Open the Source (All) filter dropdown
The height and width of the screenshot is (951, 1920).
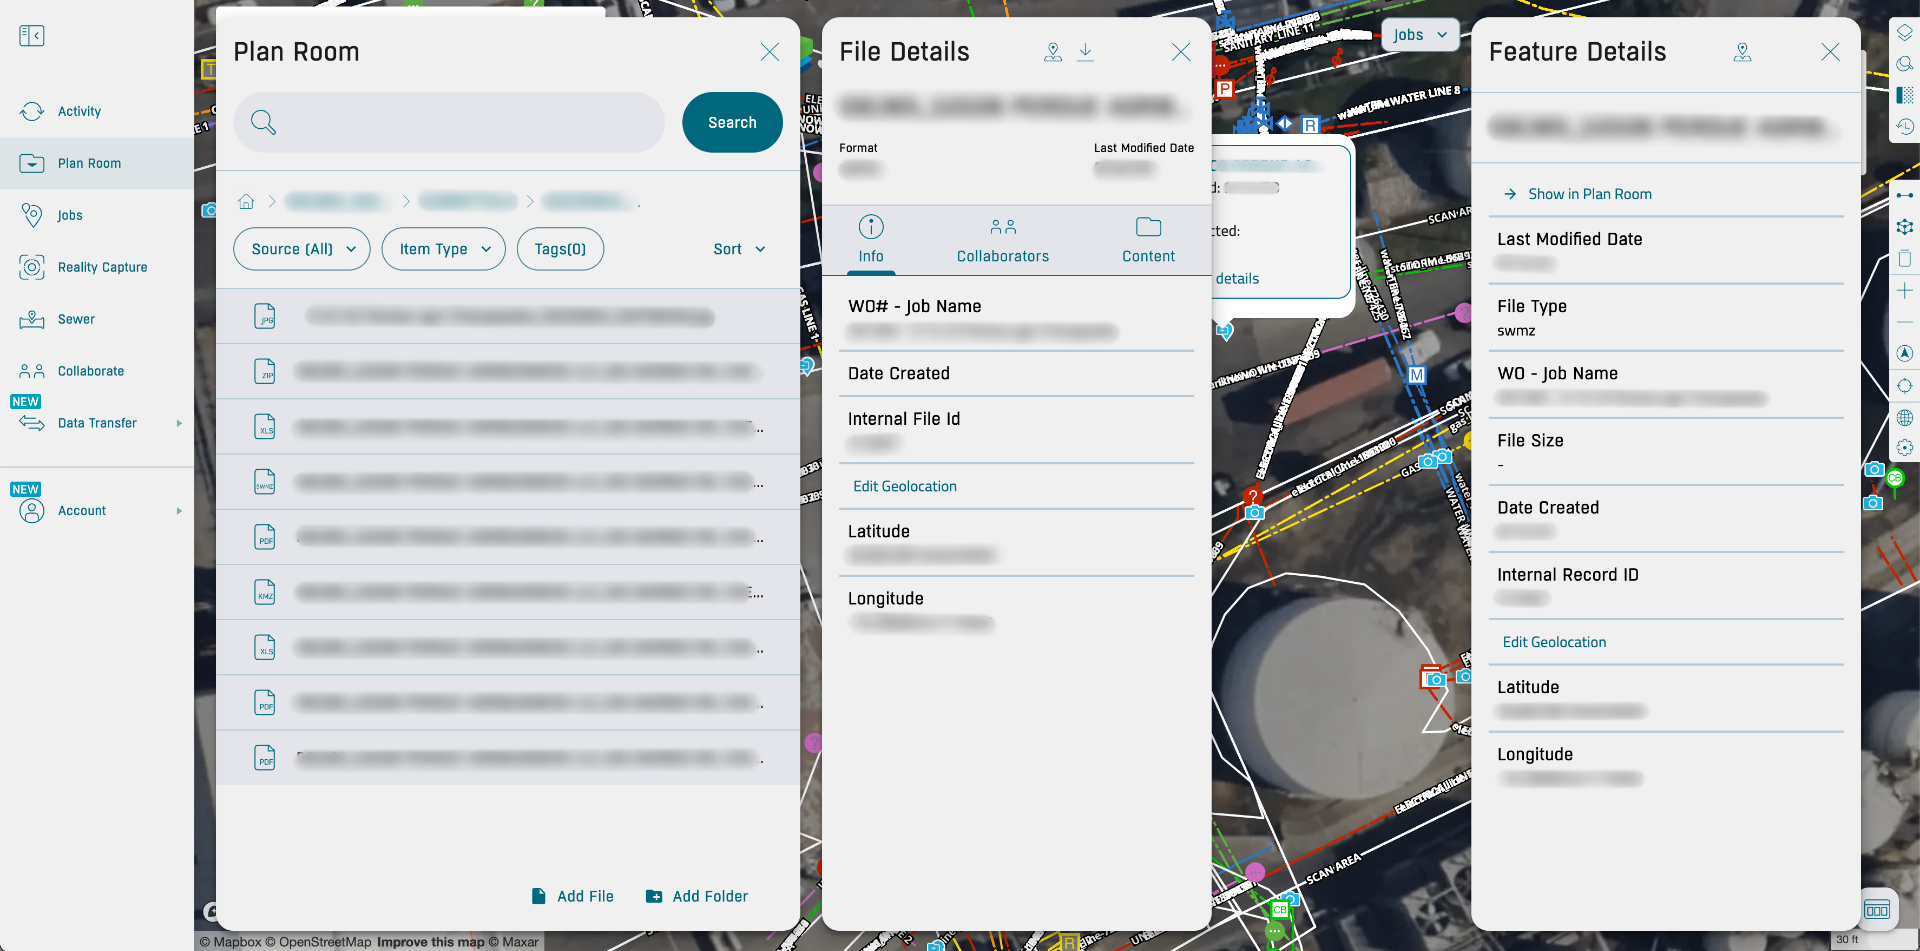pyautogui.click(x=301, y=249)
